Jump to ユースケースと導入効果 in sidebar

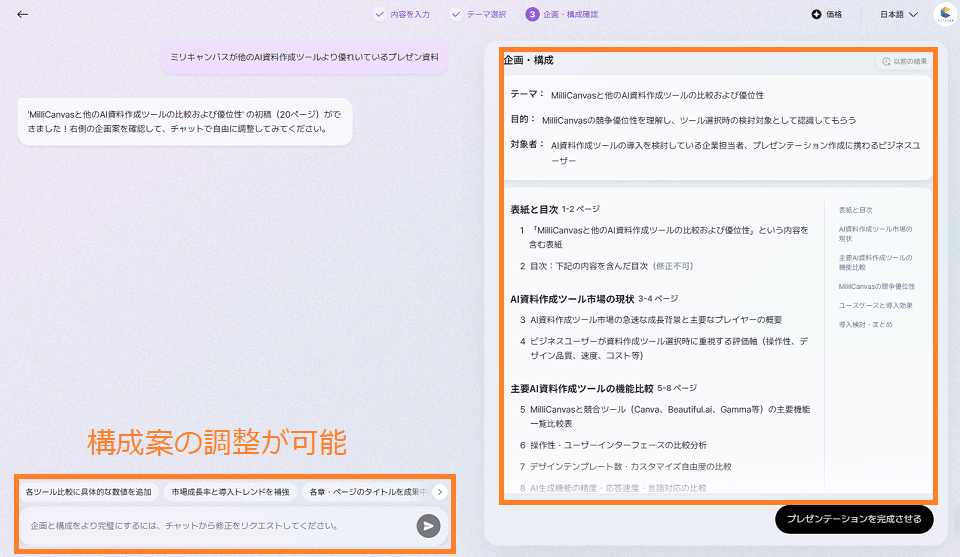click(876, 305)
